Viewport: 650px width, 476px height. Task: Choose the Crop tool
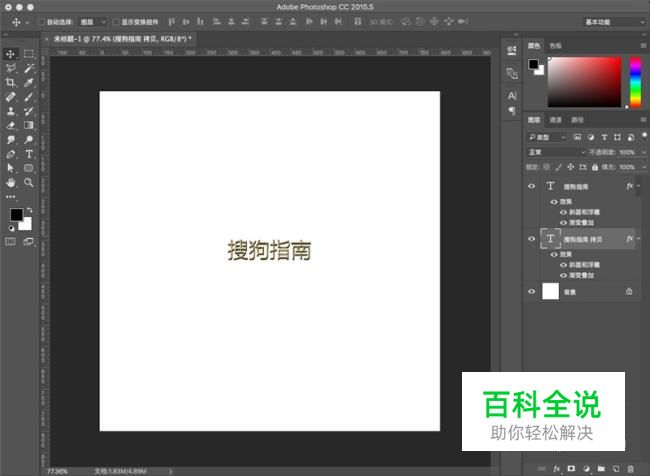coord(11,83)
